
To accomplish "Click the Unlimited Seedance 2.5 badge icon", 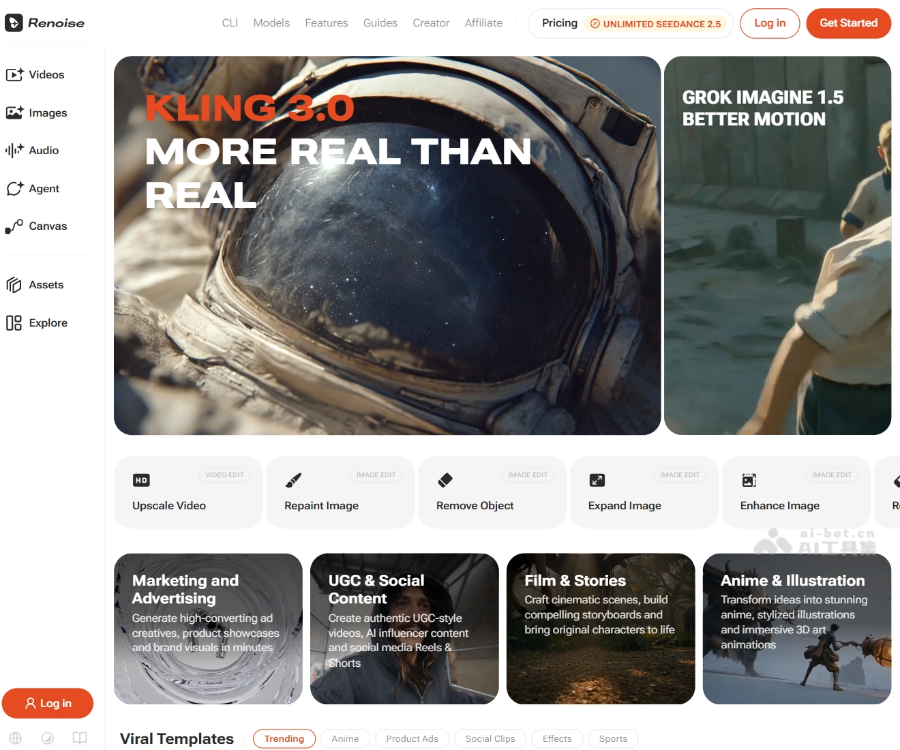I will (x=595, y=24).
